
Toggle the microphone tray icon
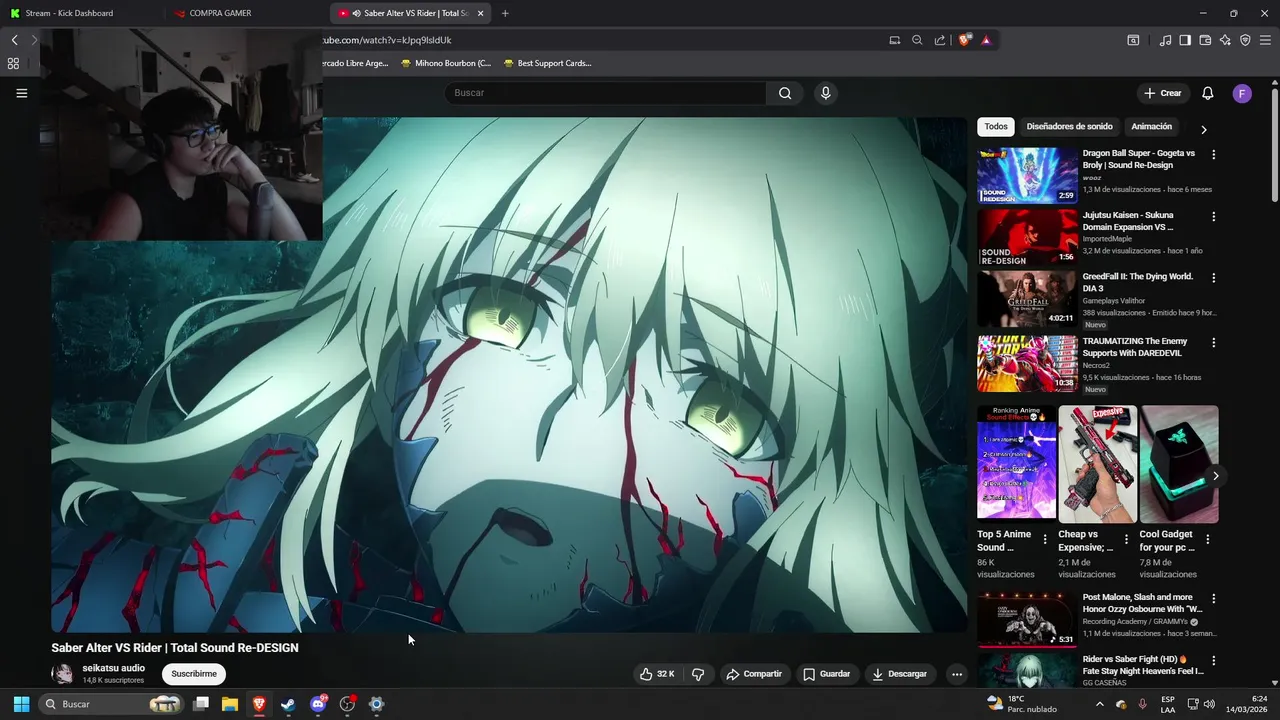coord(1143,704)
